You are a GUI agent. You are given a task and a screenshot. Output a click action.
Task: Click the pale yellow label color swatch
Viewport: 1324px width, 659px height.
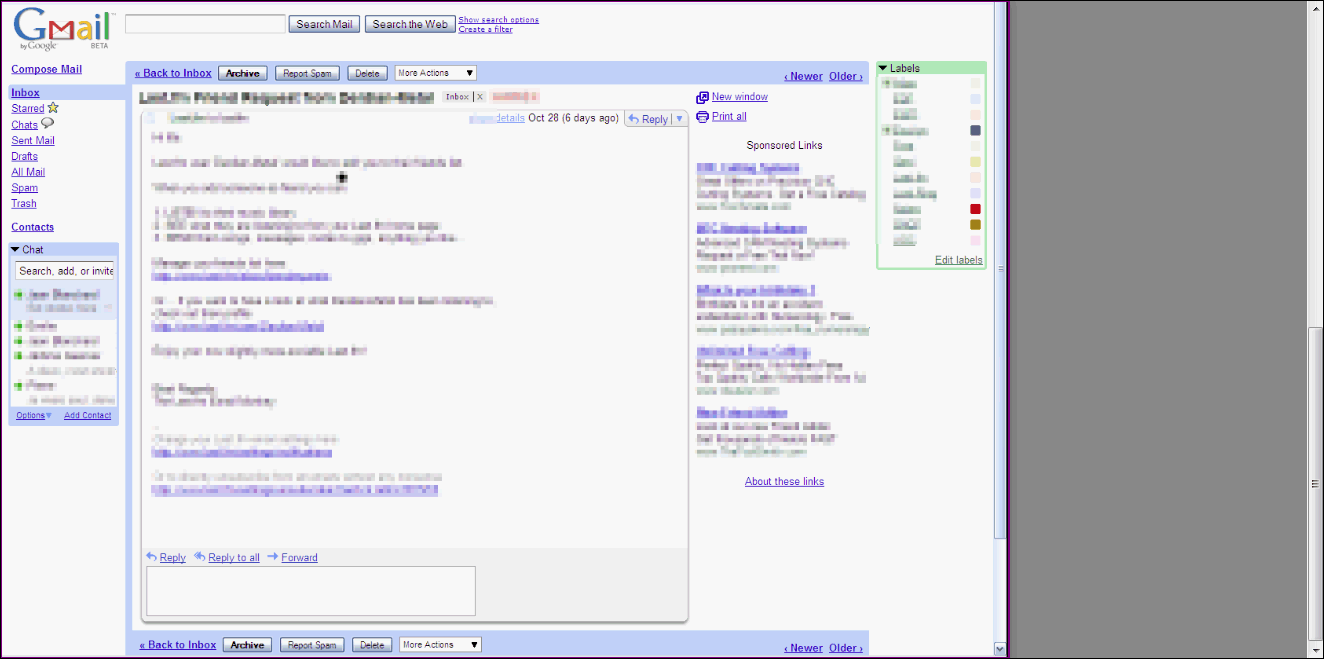pos(975,162)
